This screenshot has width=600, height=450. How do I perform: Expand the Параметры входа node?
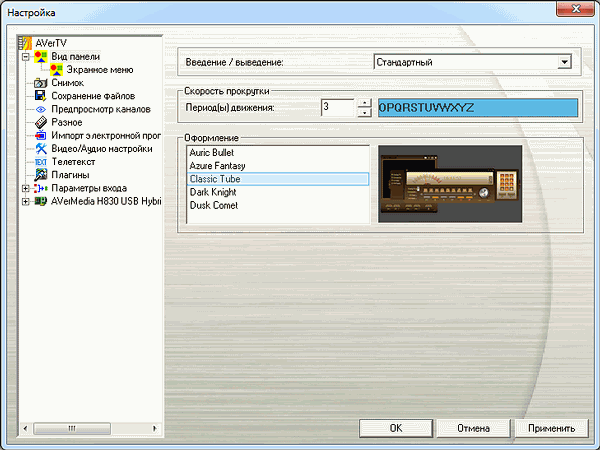(x=26, y=188)
